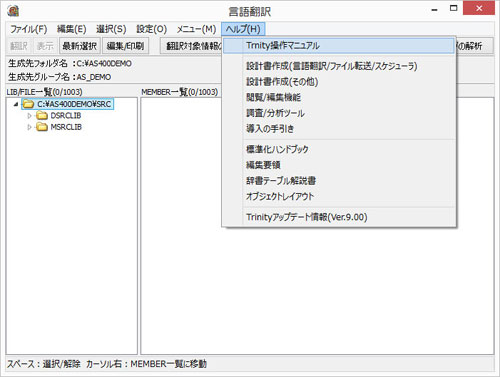
Task: Open 標準化ハンドブック help item
Action: coord(339,149)
